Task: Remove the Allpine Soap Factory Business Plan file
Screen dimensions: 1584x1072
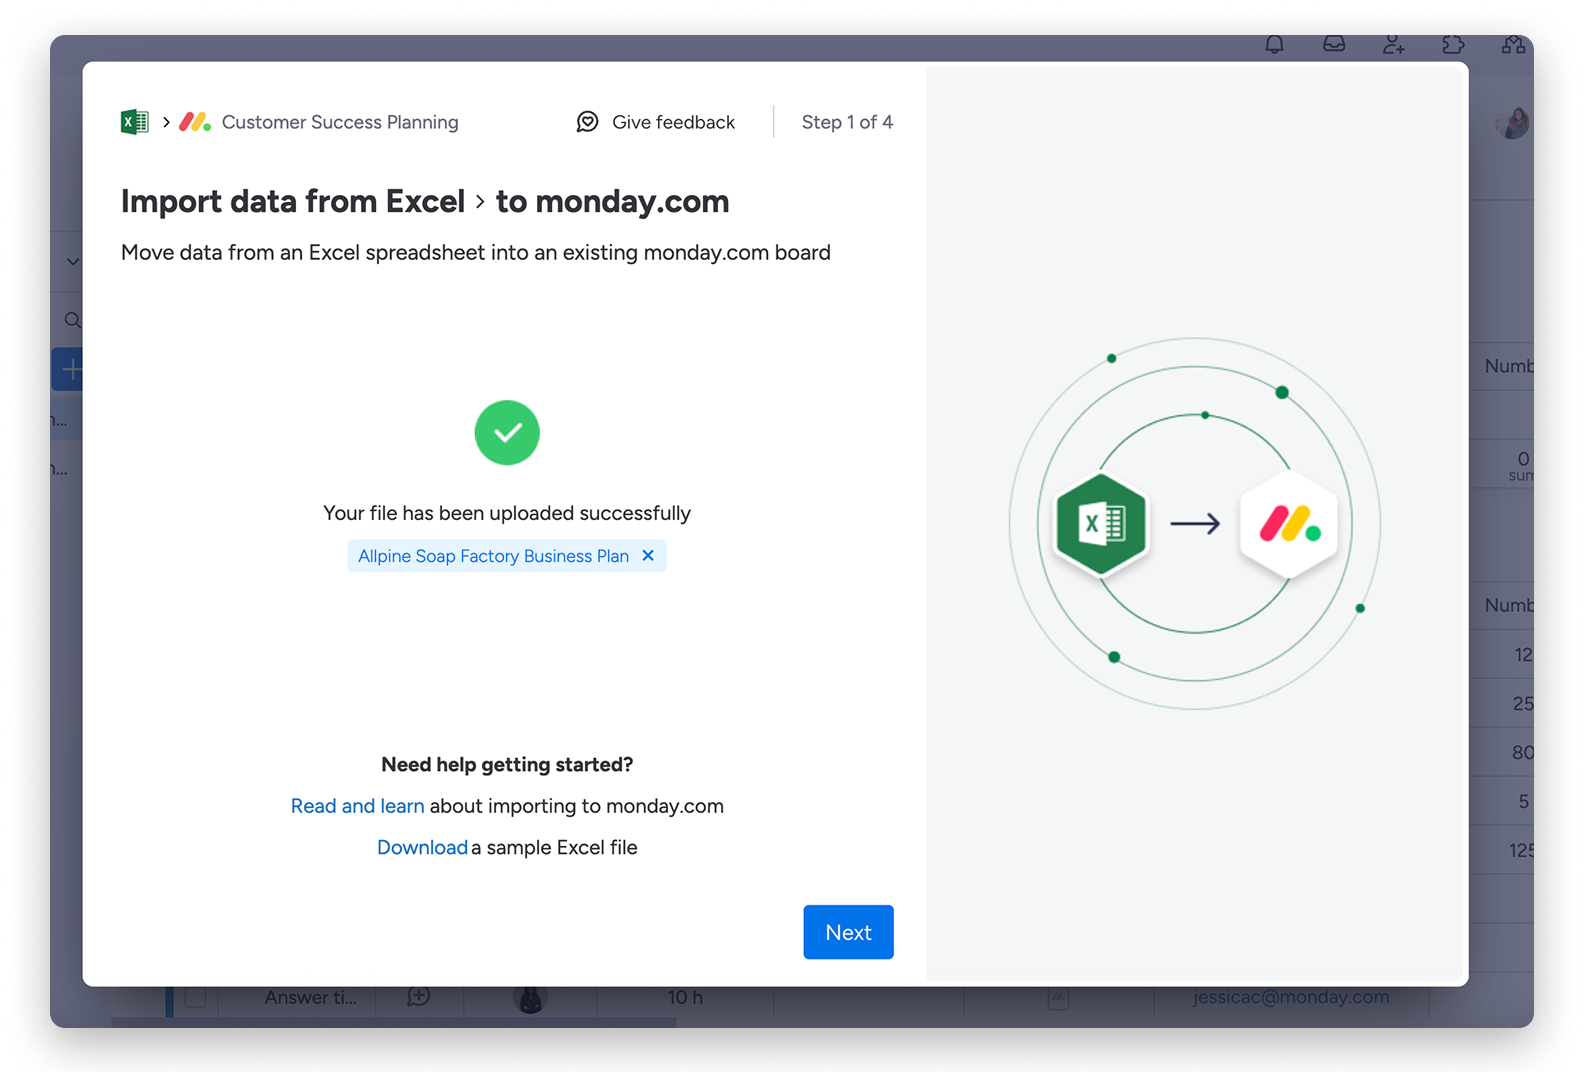Action: tap(648, 555)
